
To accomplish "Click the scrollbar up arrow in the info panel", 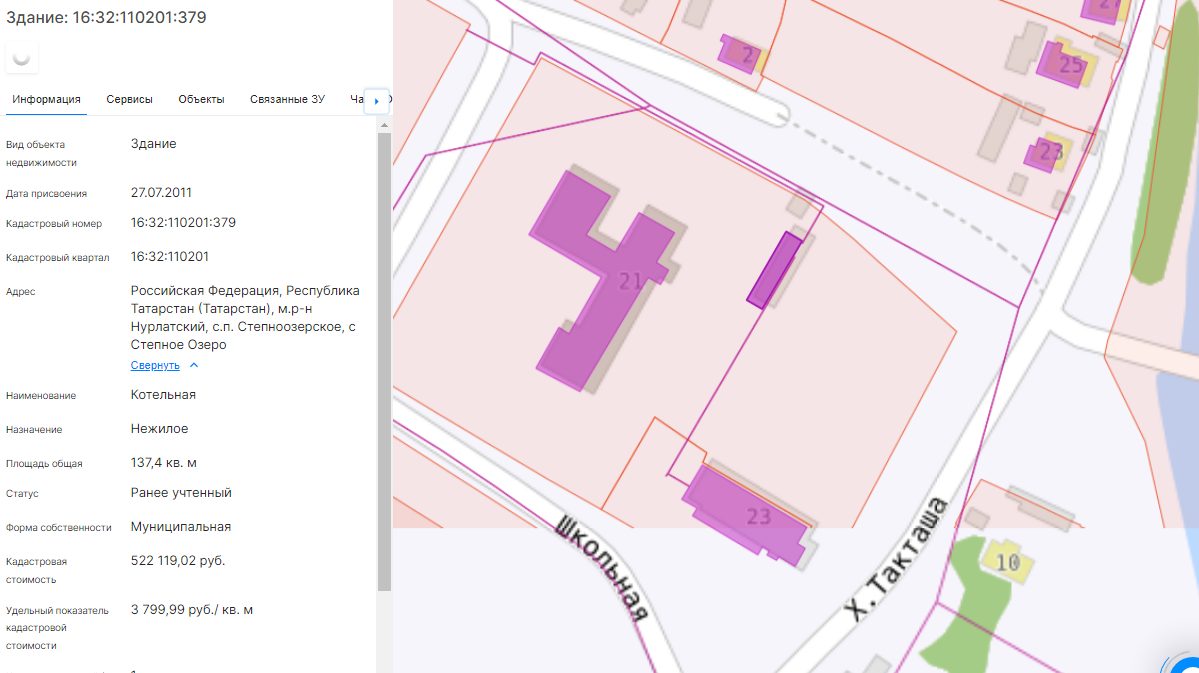I will (384, 125).
